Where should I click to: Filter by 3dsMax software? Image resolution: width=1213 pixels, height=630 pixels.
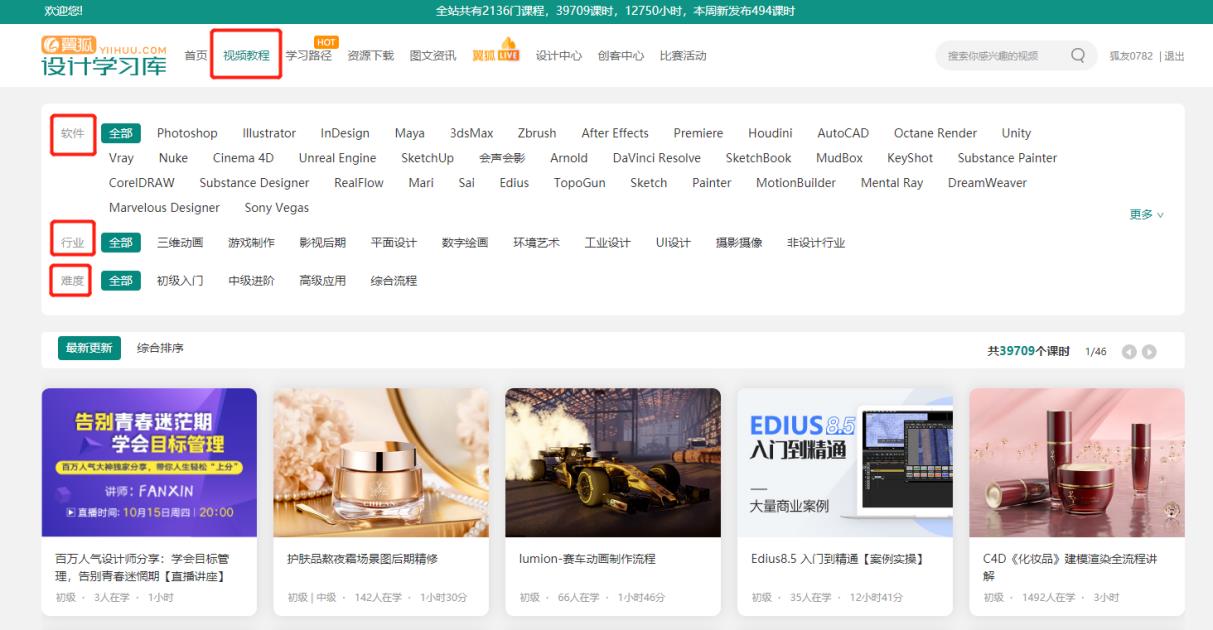coord(472,133)
